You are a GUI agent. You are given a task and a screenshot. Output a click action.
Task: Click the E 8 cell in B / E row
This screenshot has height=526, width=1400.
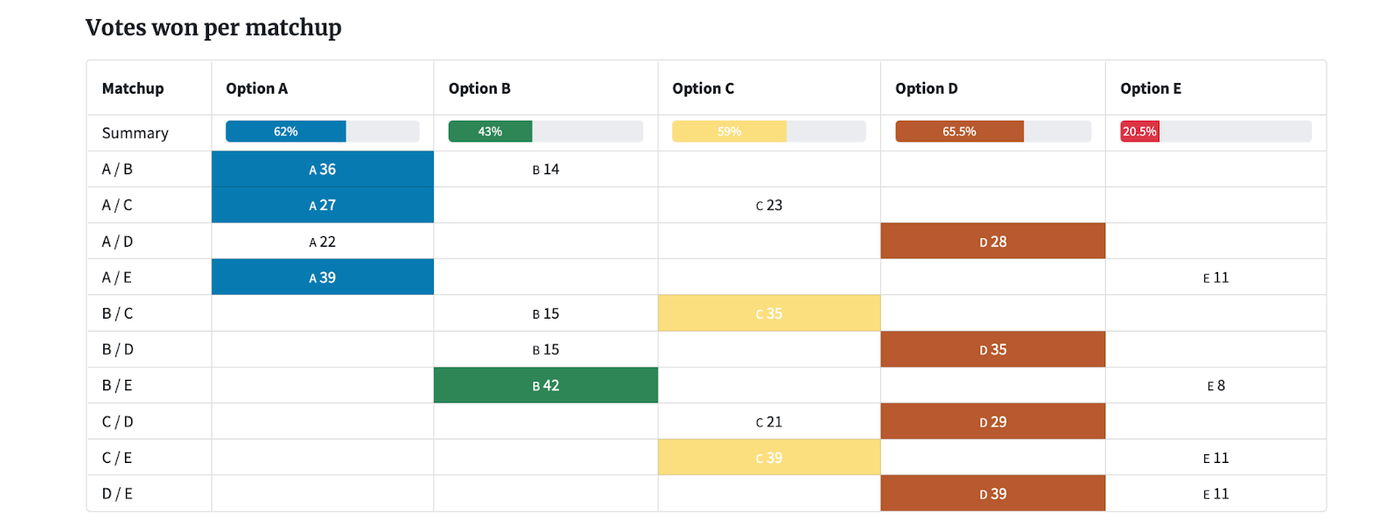(1216, 385)
